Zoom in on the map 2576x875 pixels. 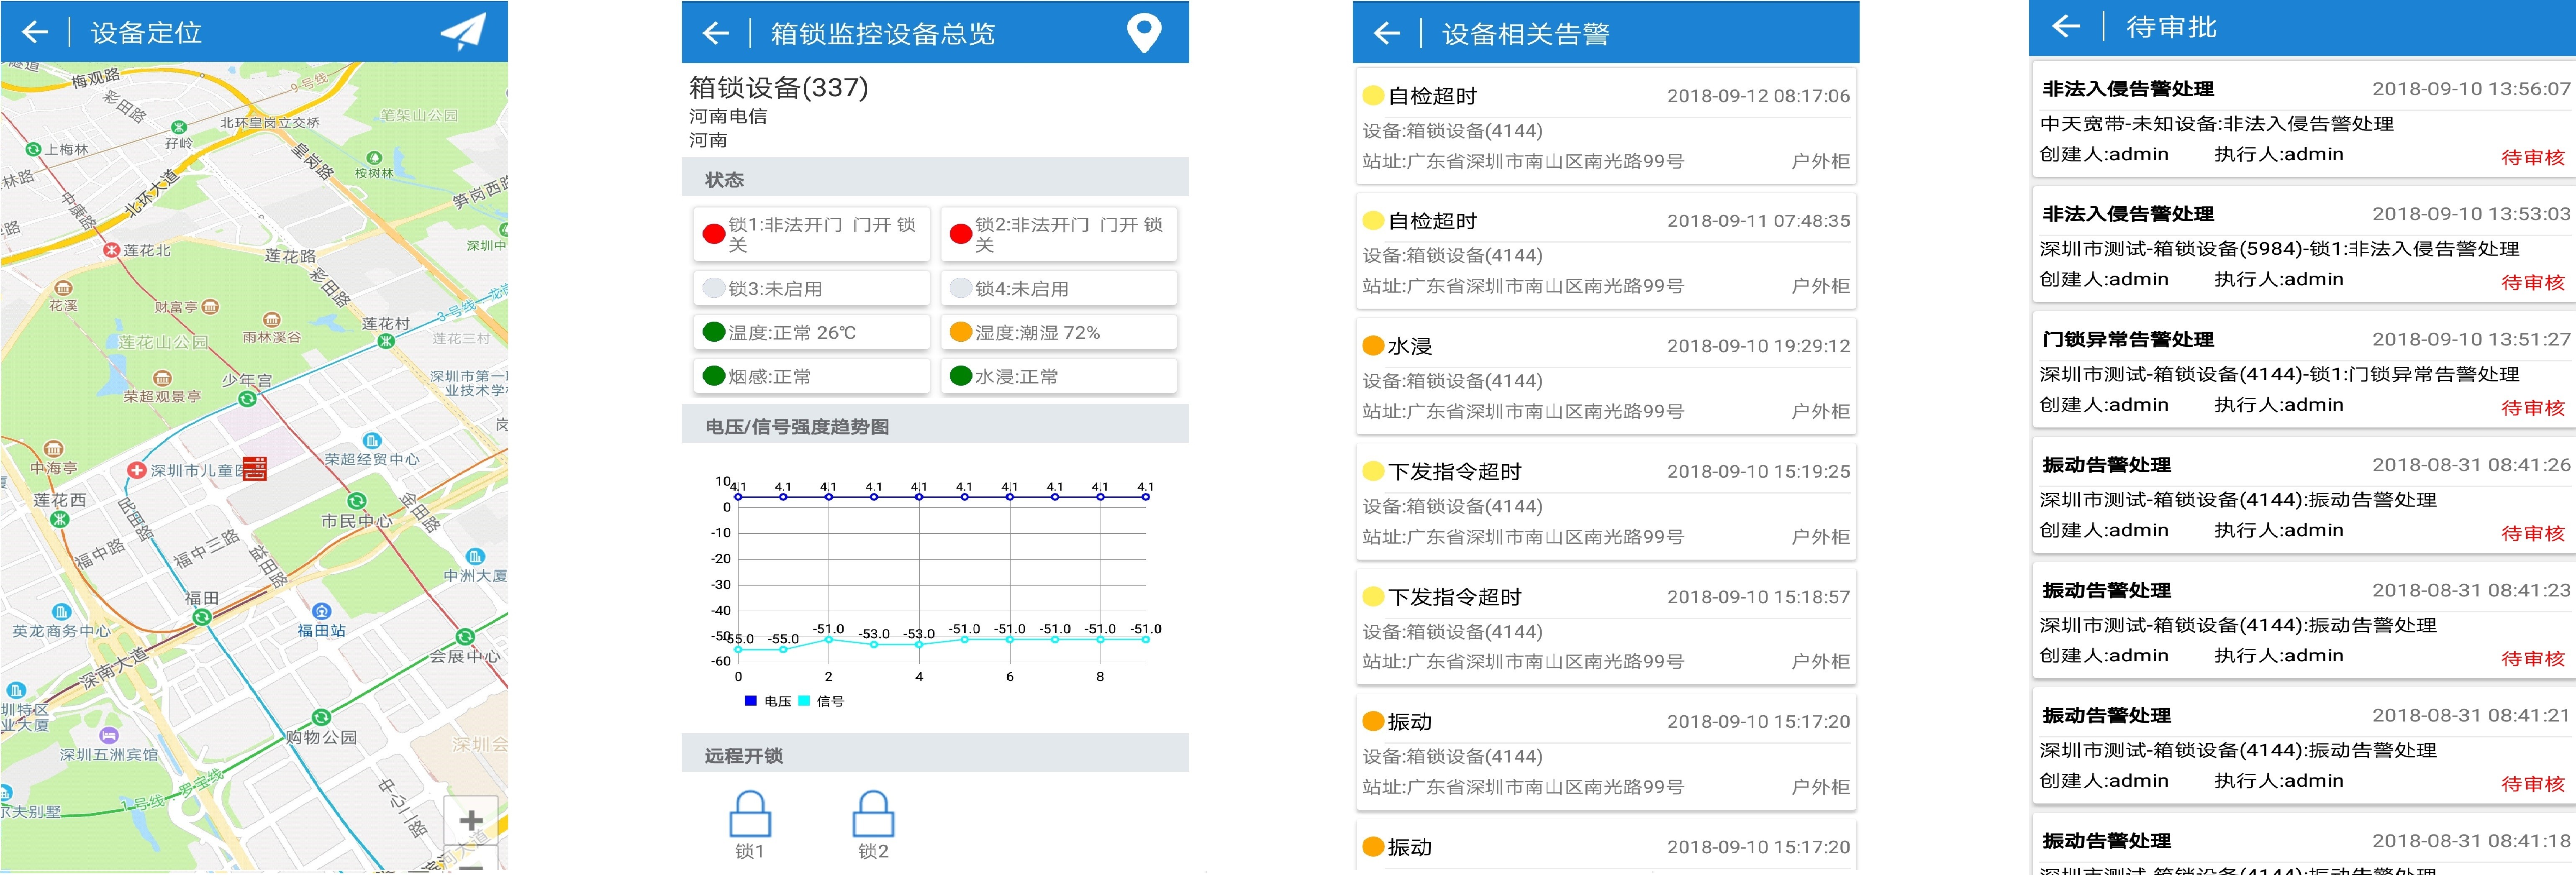471,821
